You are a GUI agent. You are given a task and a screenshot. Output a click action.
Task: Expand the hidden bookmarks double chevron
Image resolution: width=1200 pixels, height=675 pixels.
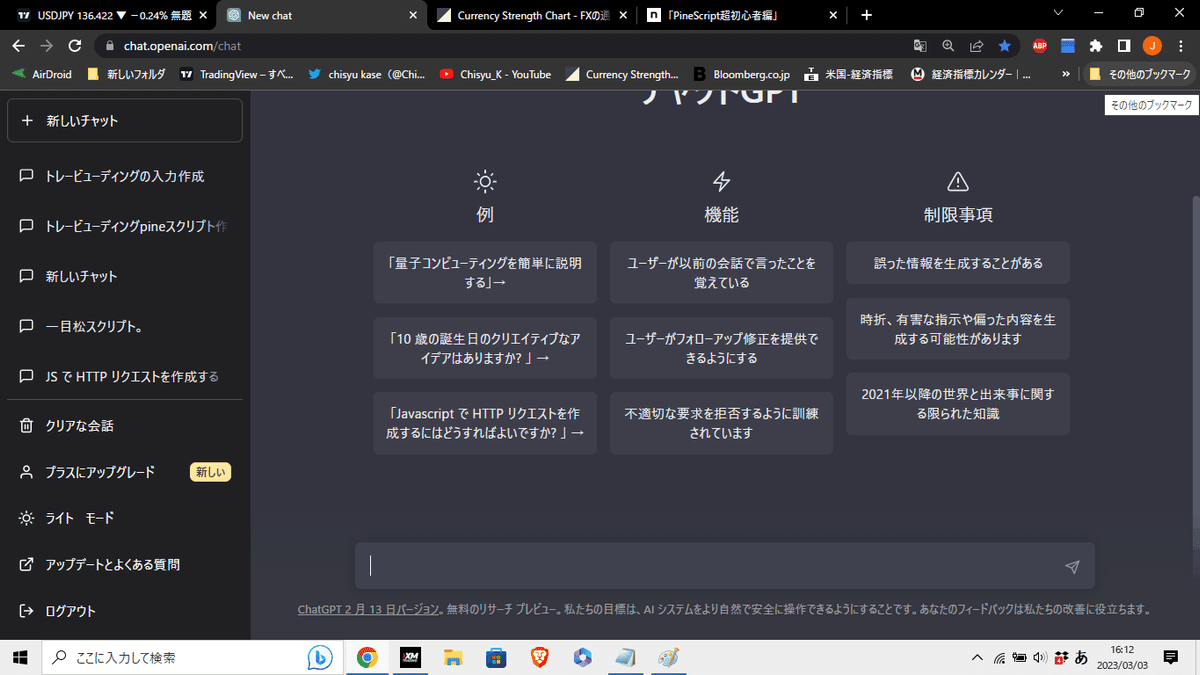click(1067, 74)
